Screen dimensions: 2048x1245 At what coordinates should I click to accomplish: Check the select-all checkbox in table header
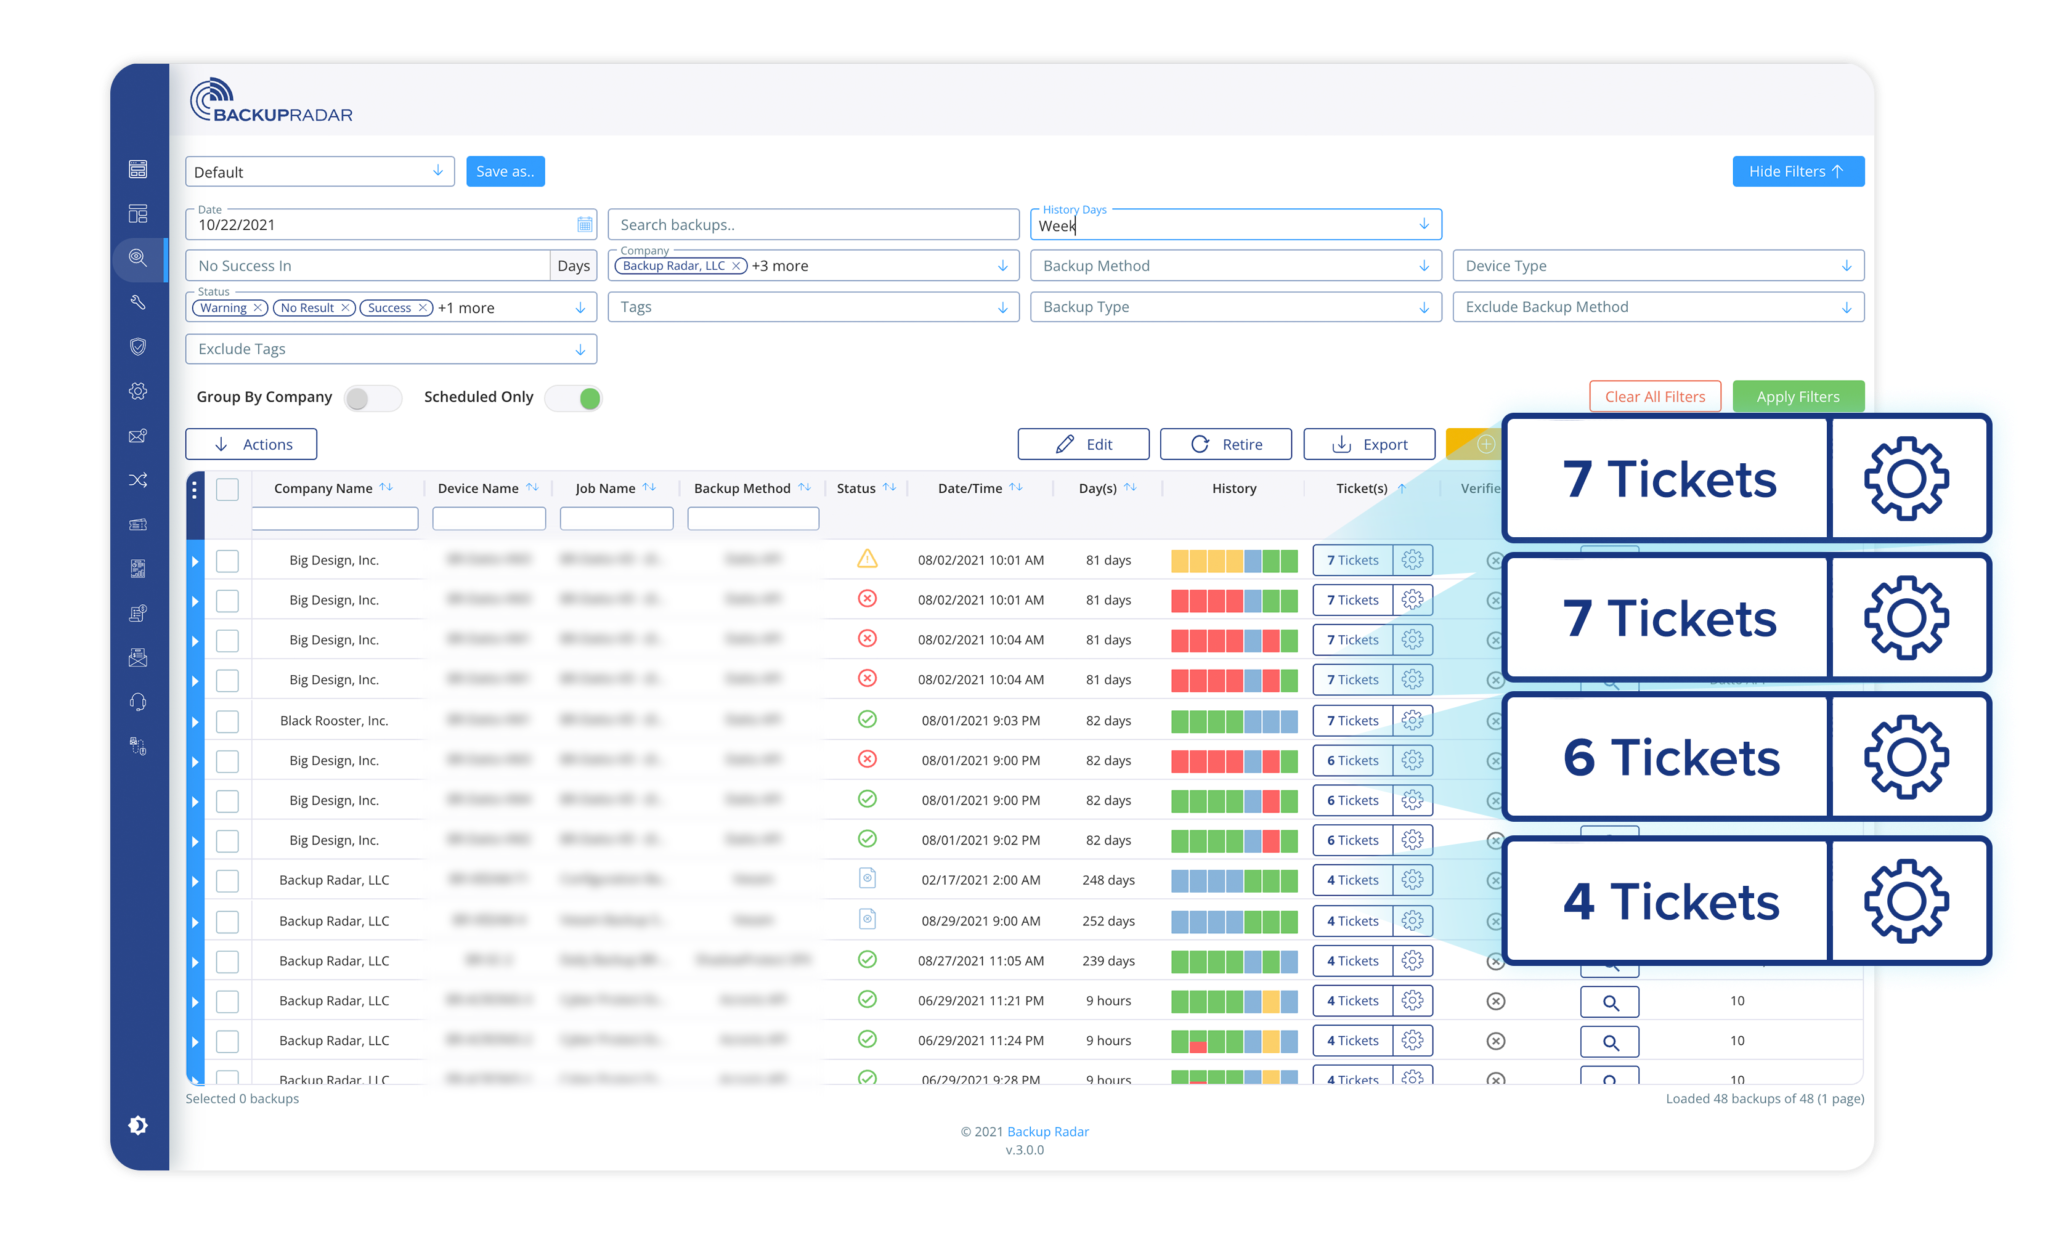pyautogui.click(x=228, y=489)
